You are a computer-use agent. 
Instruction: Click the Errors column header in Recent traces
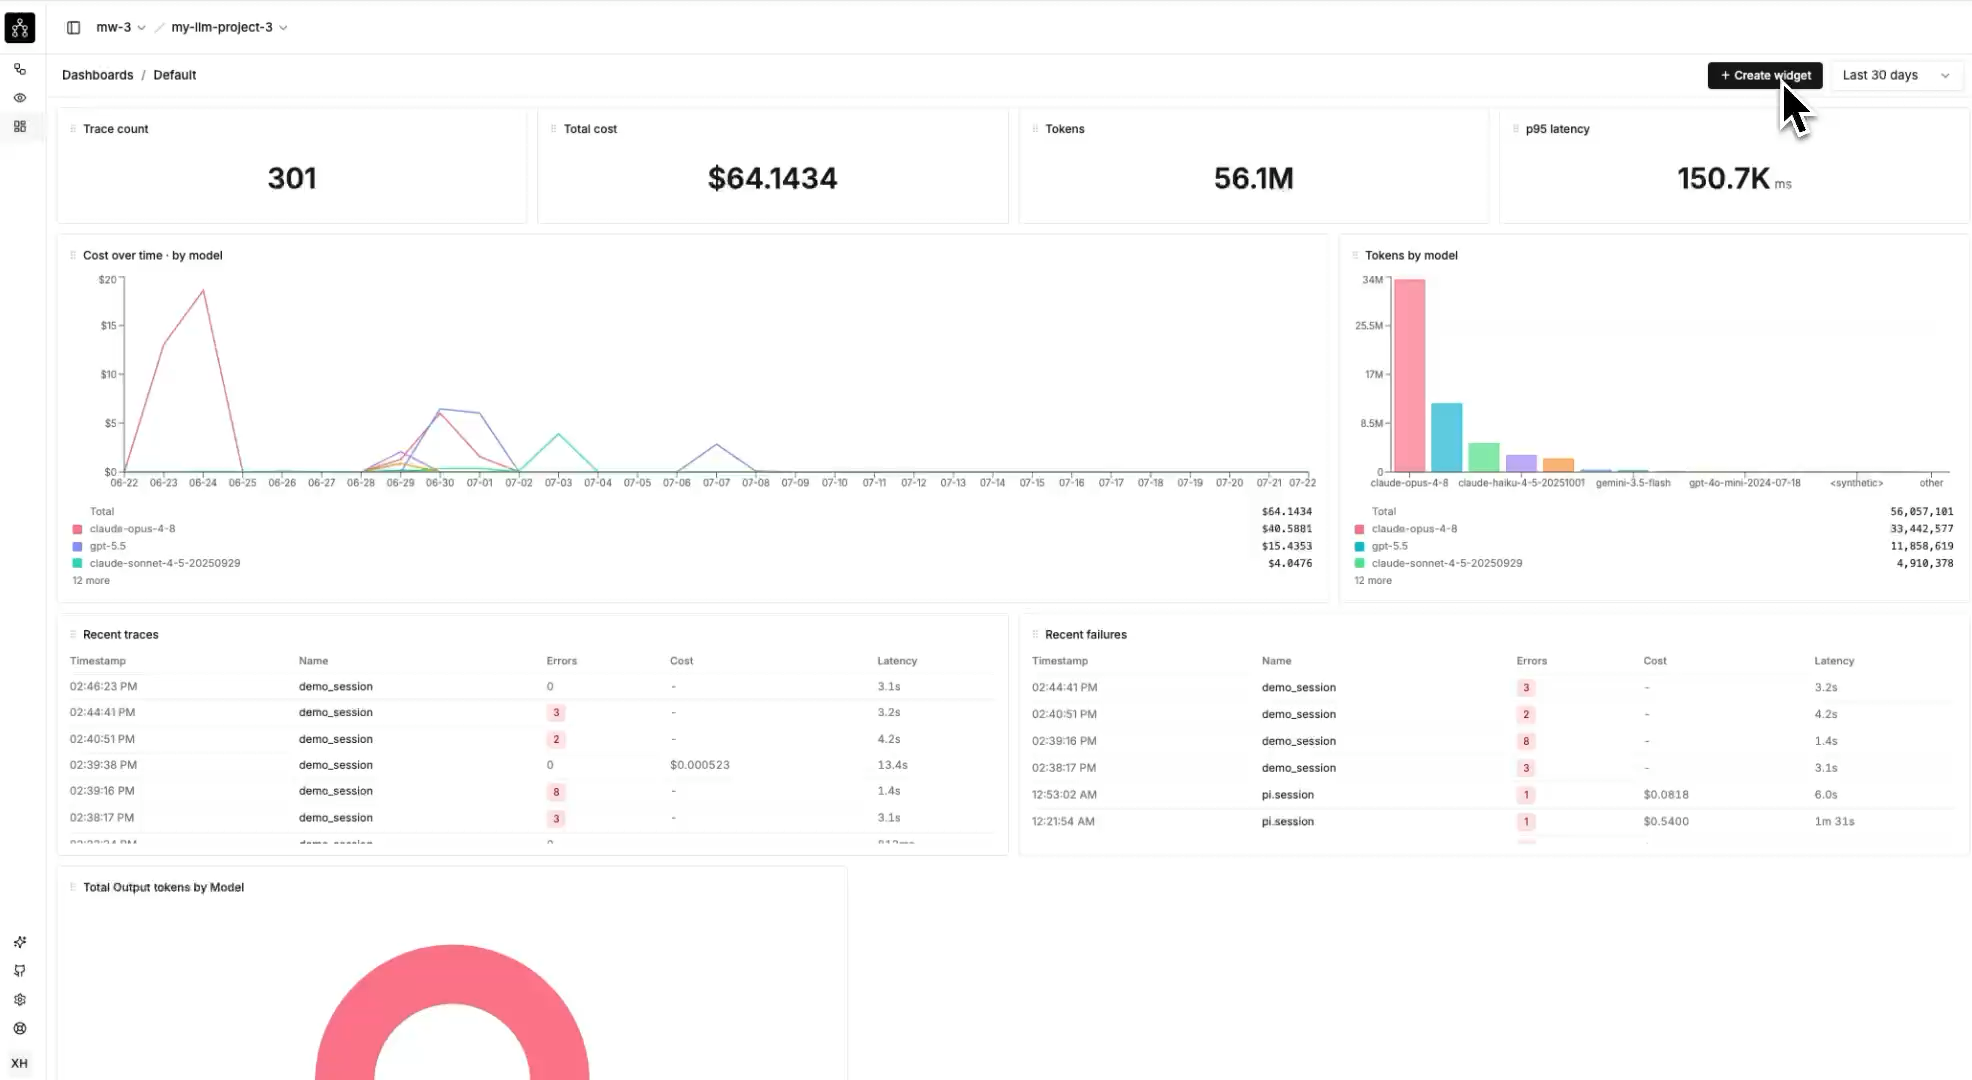click(x=562, y=661)
